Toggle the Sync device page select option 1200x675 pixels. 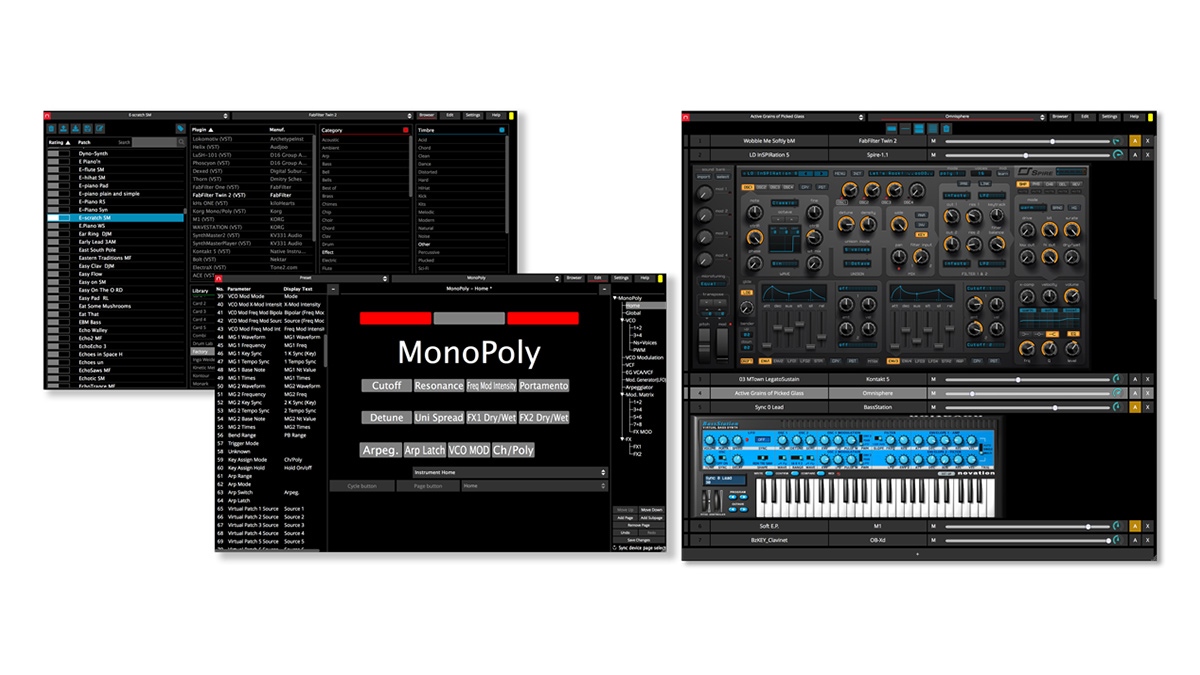[x=614, y=548]
